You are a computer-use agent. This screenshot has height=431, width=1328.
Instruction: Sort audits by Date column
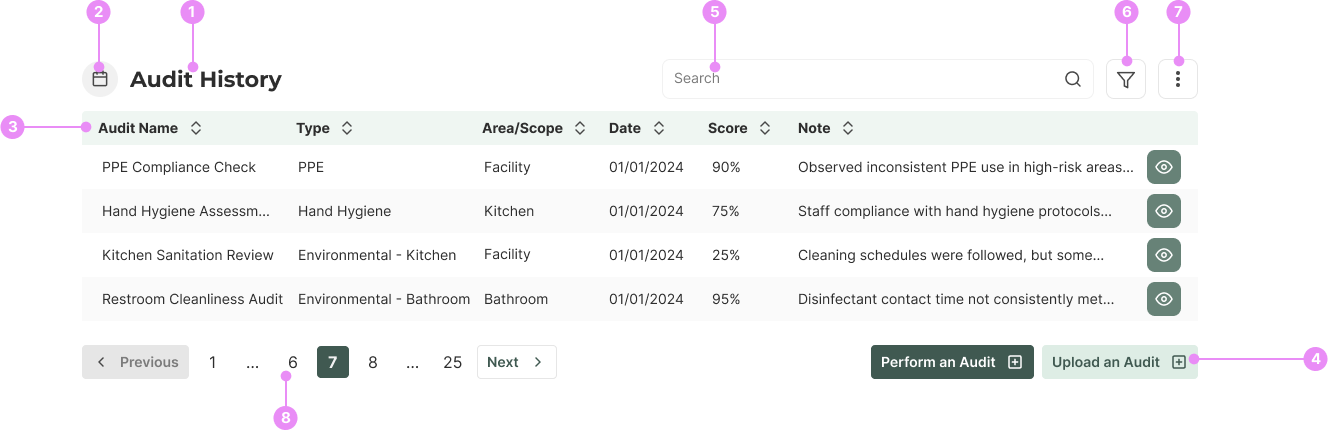click(659, 128)
